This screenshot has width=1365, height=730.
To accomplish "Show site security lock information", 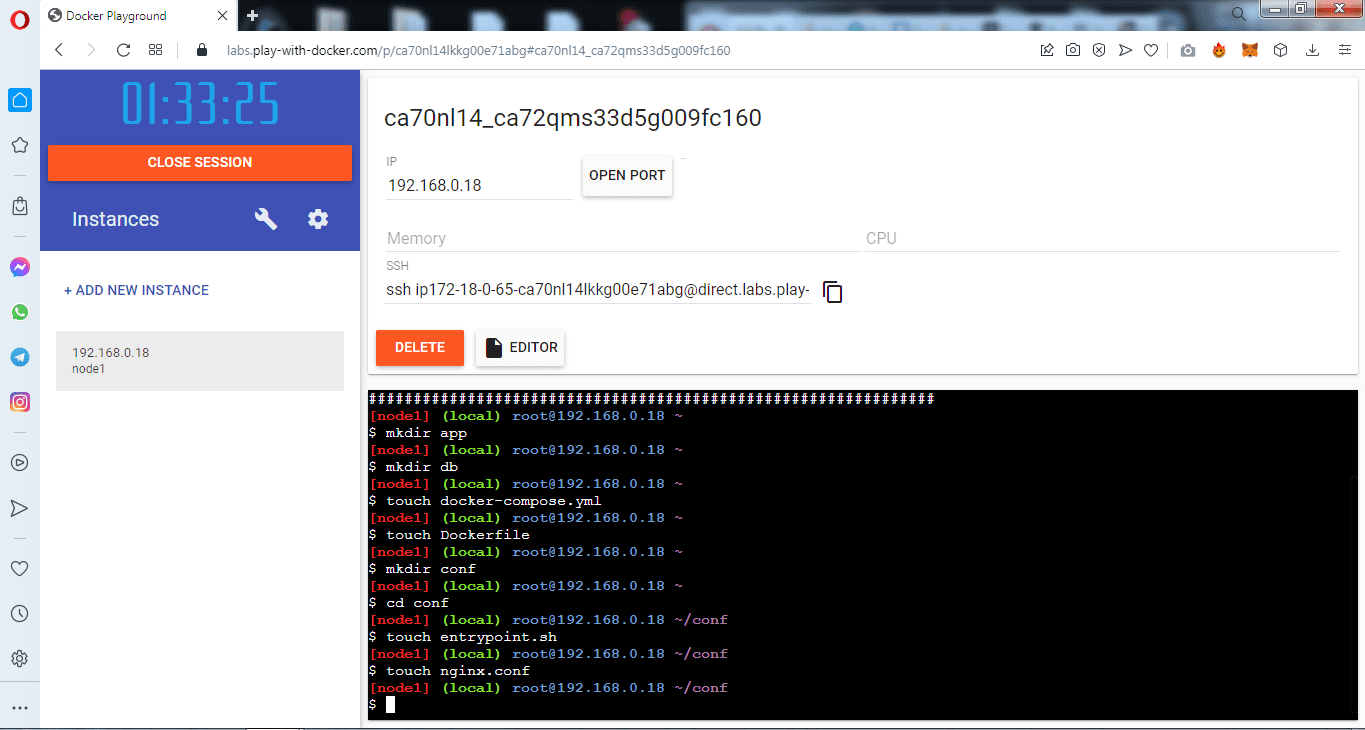I will coord(201,50).
